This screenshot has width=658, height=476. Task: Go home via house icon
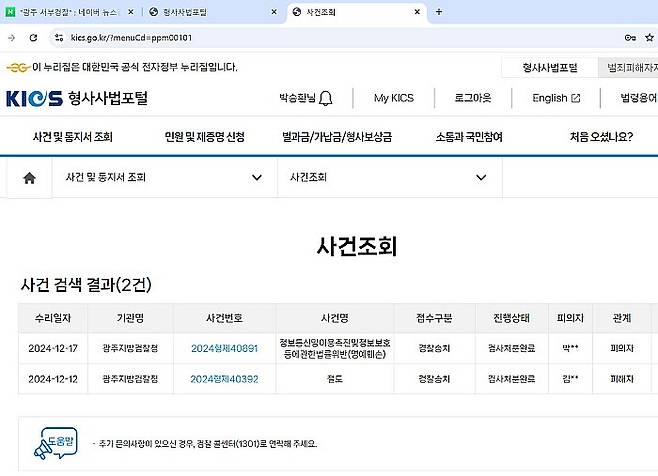(29, 178)
